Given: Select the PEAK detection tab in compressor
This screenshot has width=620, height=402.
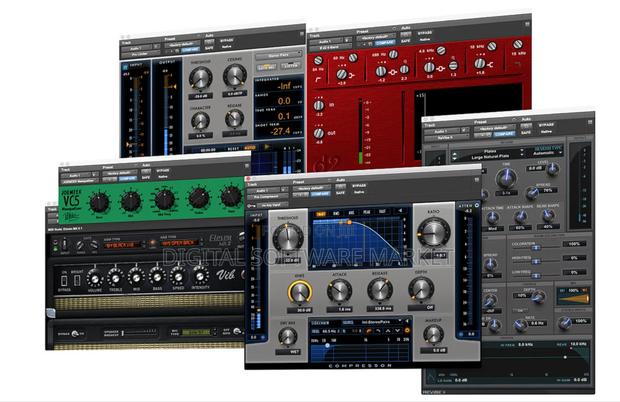Looking at the screenshot, I should pos(367,214).
